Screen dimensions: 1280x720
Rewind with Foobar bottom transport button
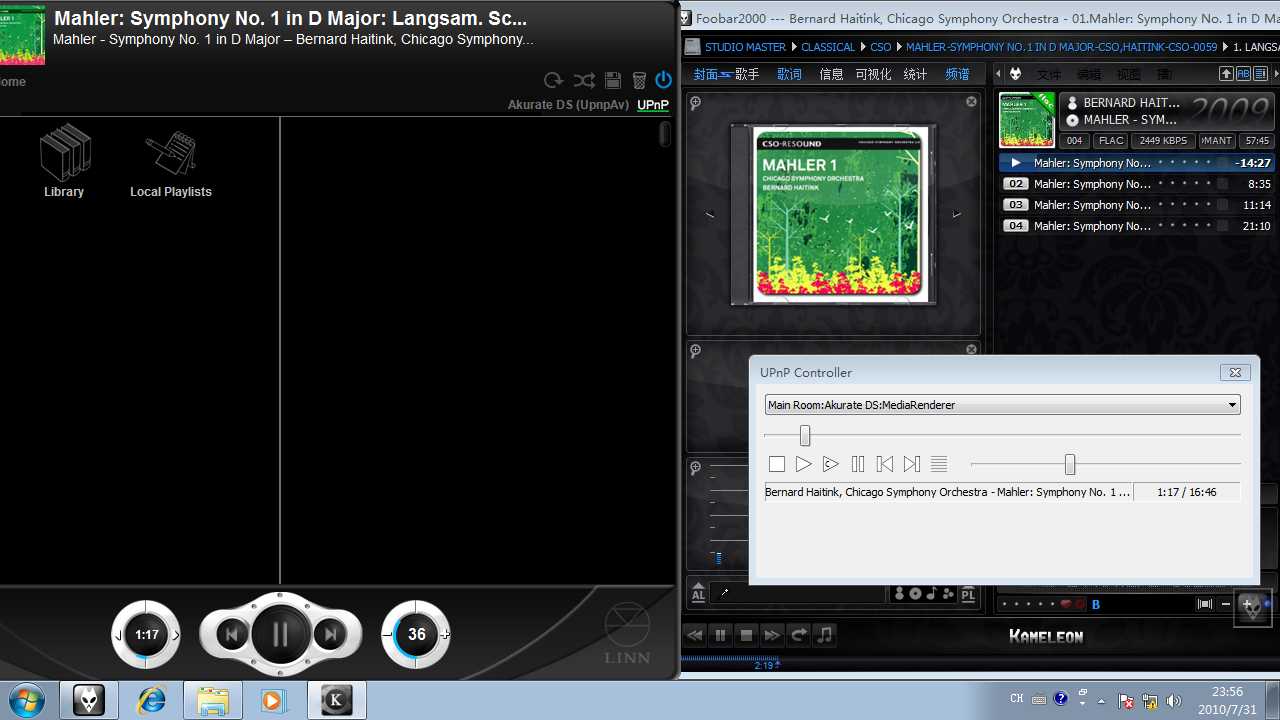[x=694, y=635]
